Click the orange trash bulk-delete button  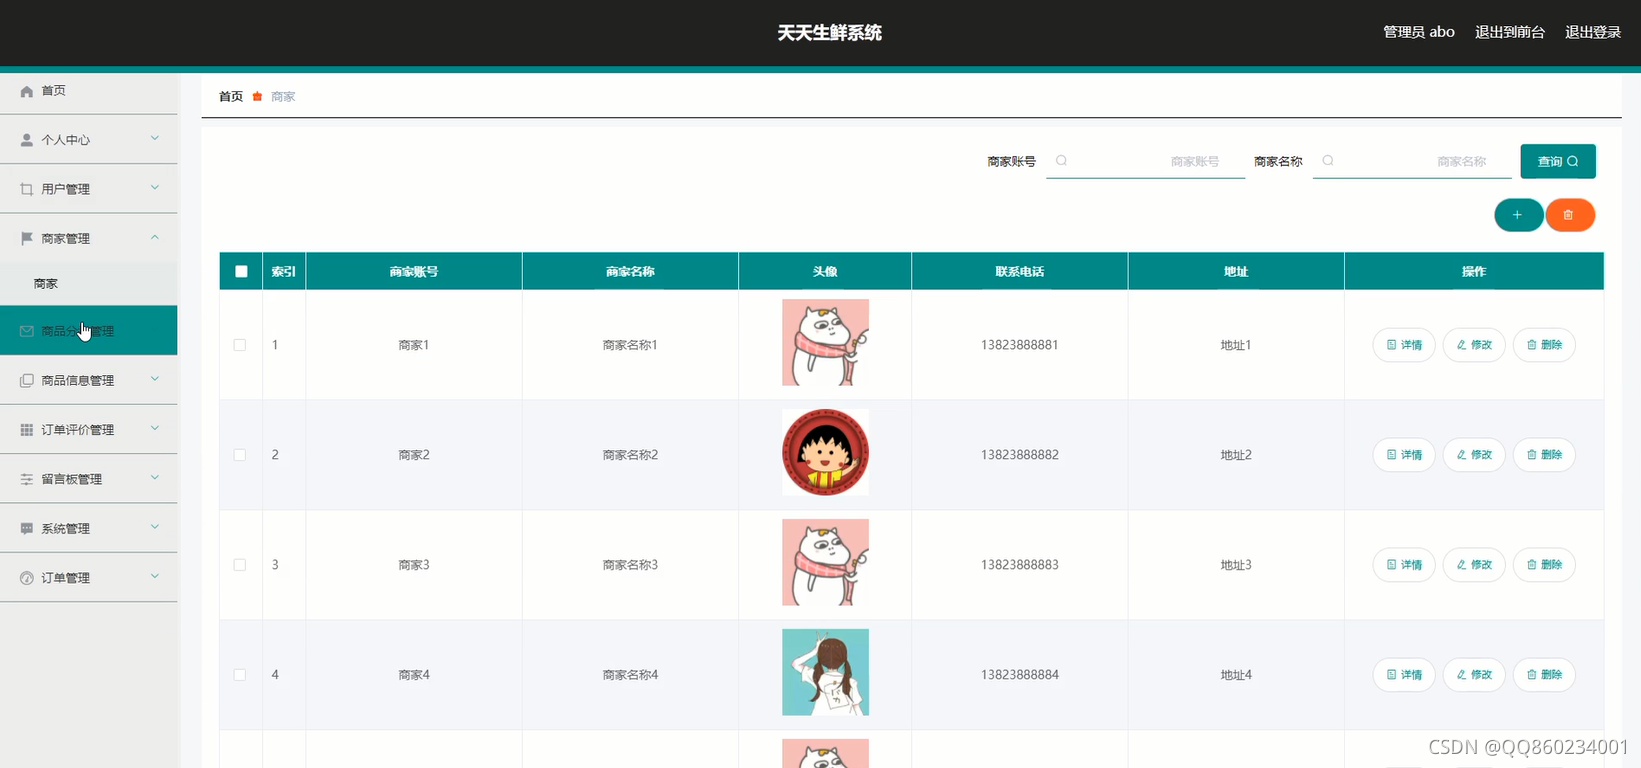[x=1569, y=215]
